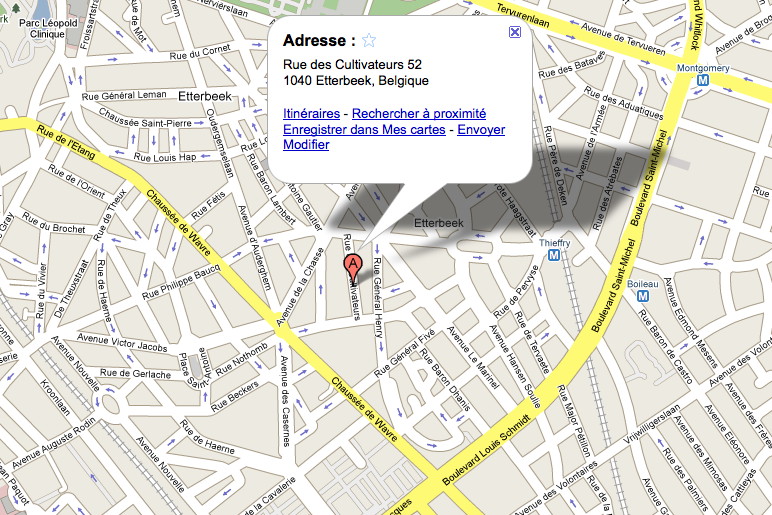772x515 pixels.
Task: Click the Rue Louis Hap label
Action: 165,157
